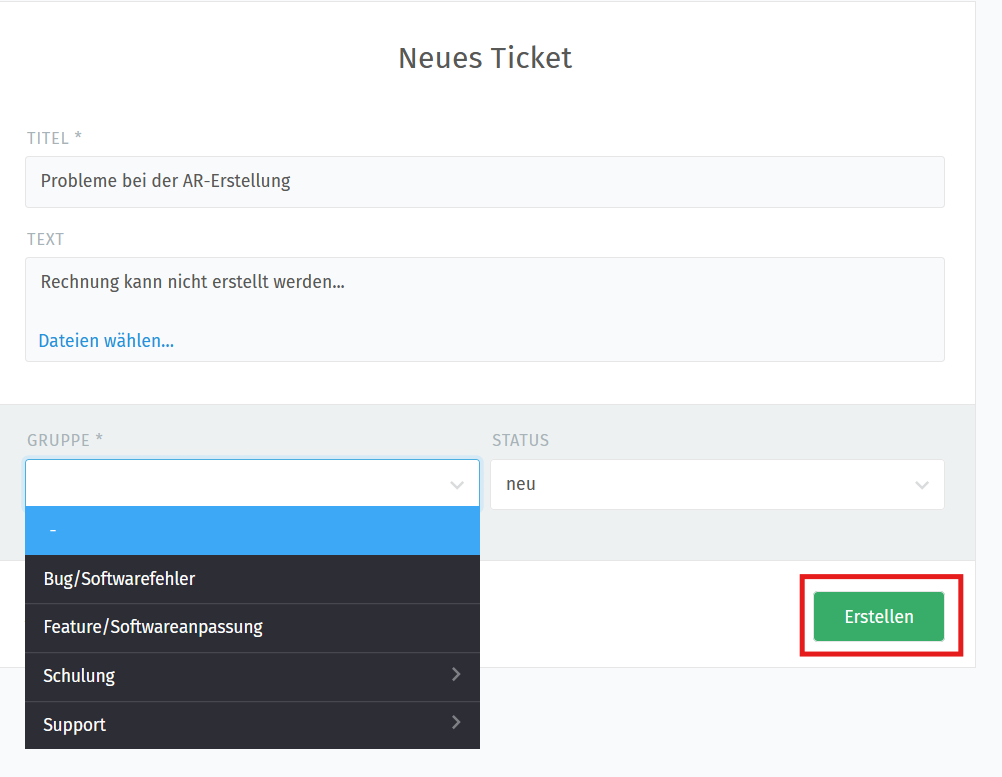Choose Feature/Softwareanpassung from the group list

point(252,627)
